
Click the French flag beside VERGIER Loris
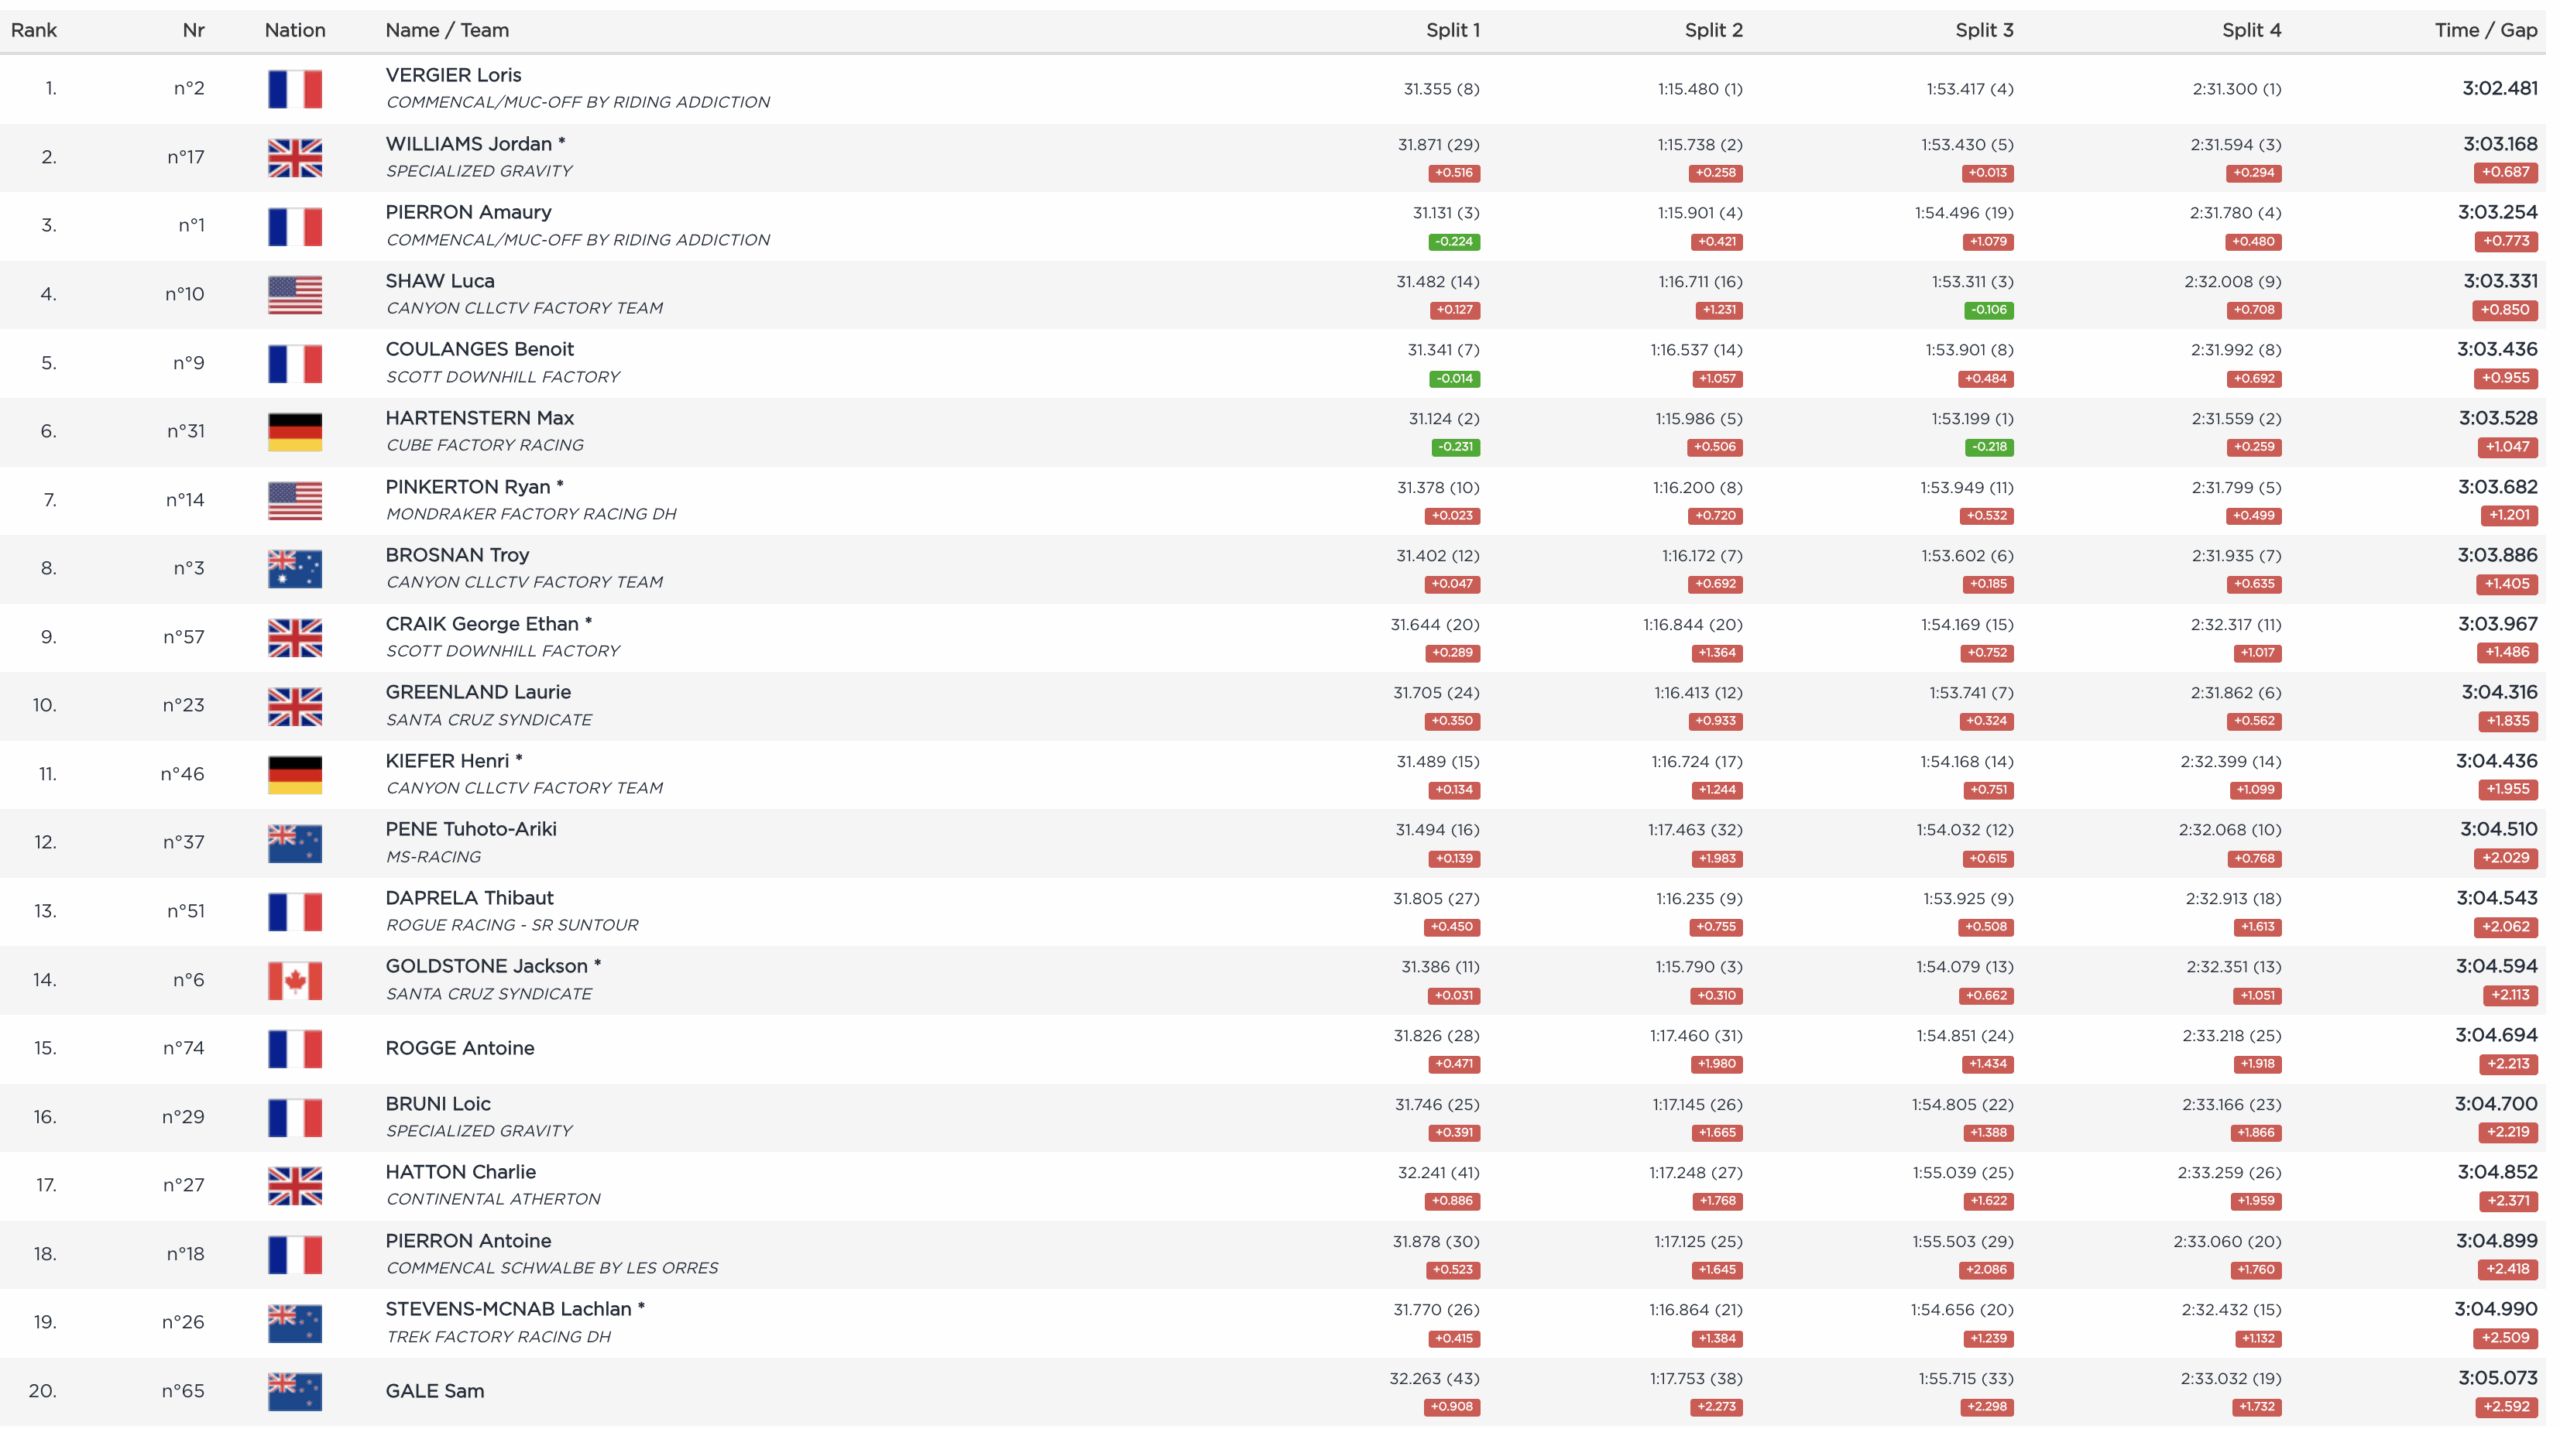pos(295,89)
